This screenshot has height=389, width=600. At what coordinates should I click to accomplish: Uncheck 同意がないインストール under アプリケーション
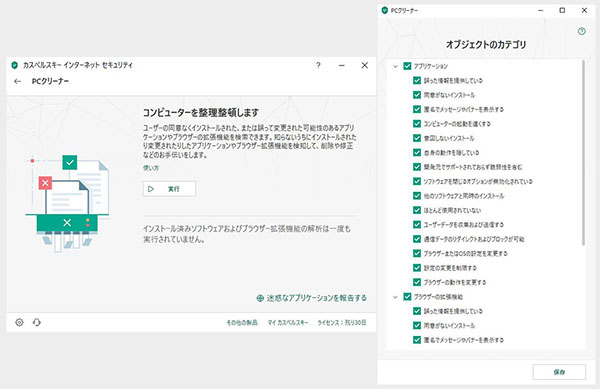[417, 95]
